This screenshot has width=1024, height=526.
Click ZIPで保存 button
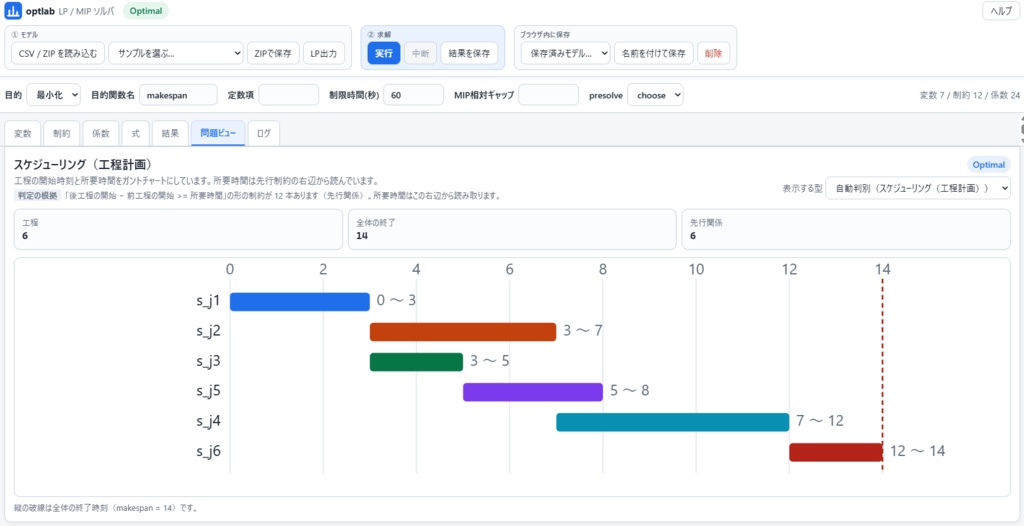coord(273,54)
